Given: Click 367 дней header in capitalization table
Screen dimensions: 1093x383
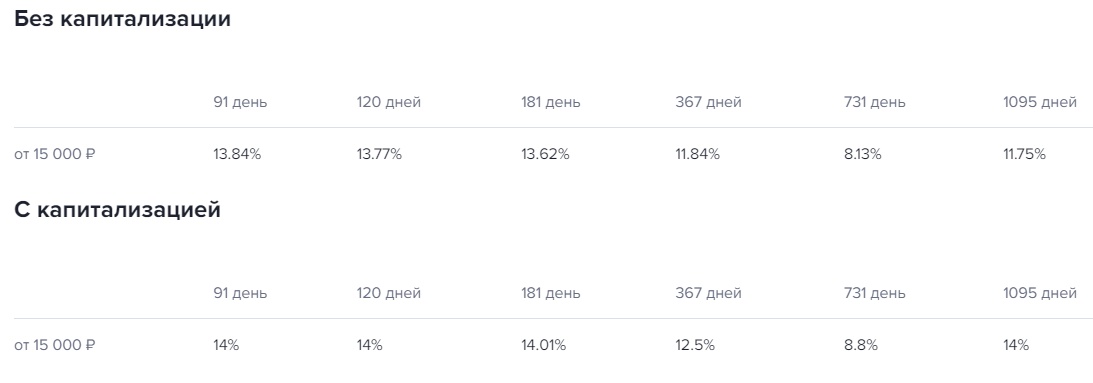Looking at the screenshot, I should click(x=708, y=294).
